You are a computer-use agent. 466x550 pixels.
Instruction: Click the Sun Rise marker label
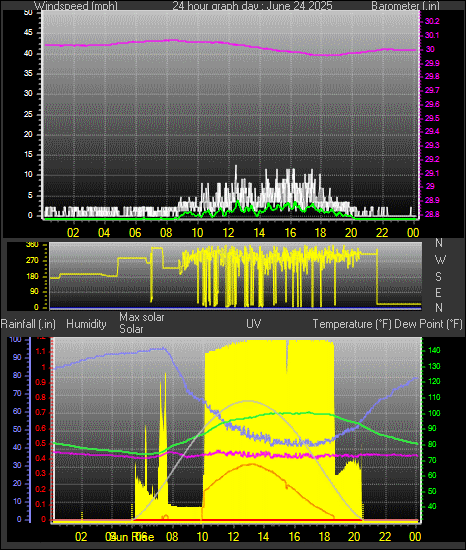pyautogui.click(x=133, y=537)
